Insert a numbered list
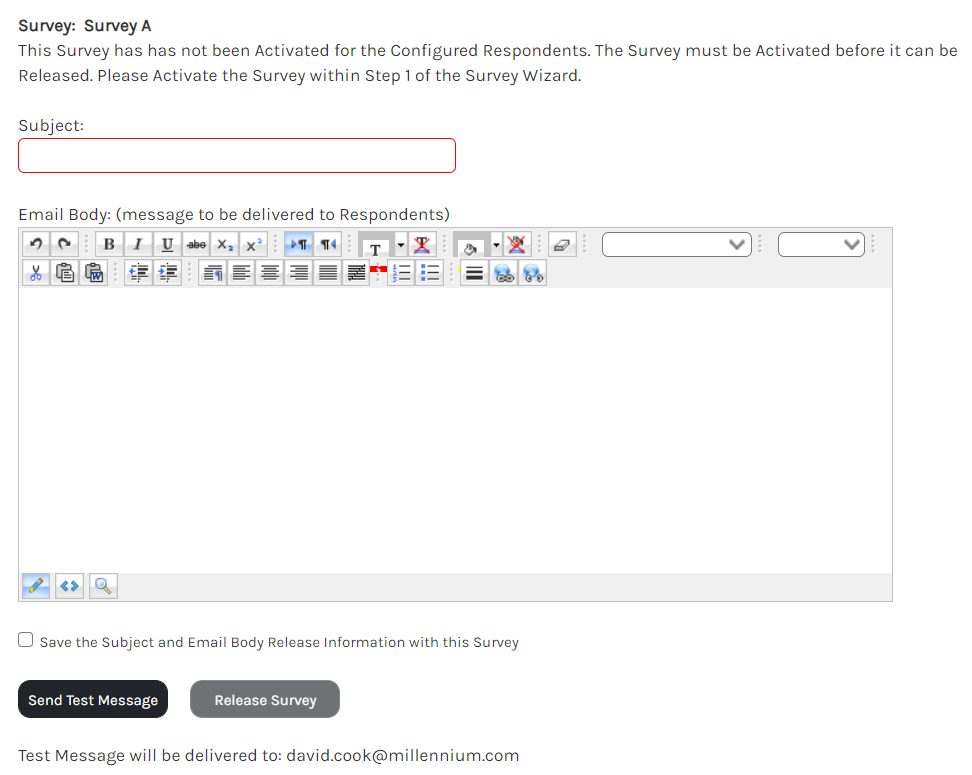 [402, 273]
